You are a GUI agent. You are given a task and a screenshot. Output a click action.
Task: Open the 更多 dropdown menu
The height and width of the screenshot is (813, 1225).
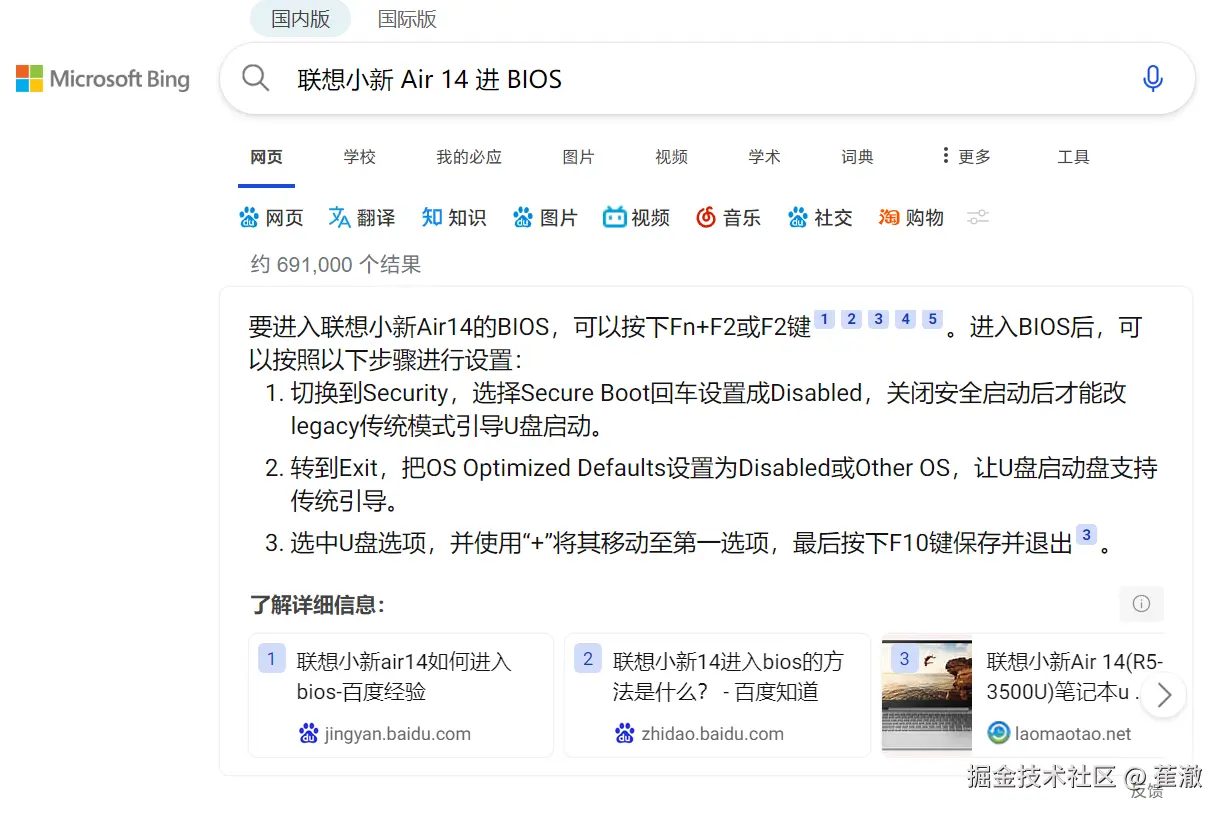[964, 156]
